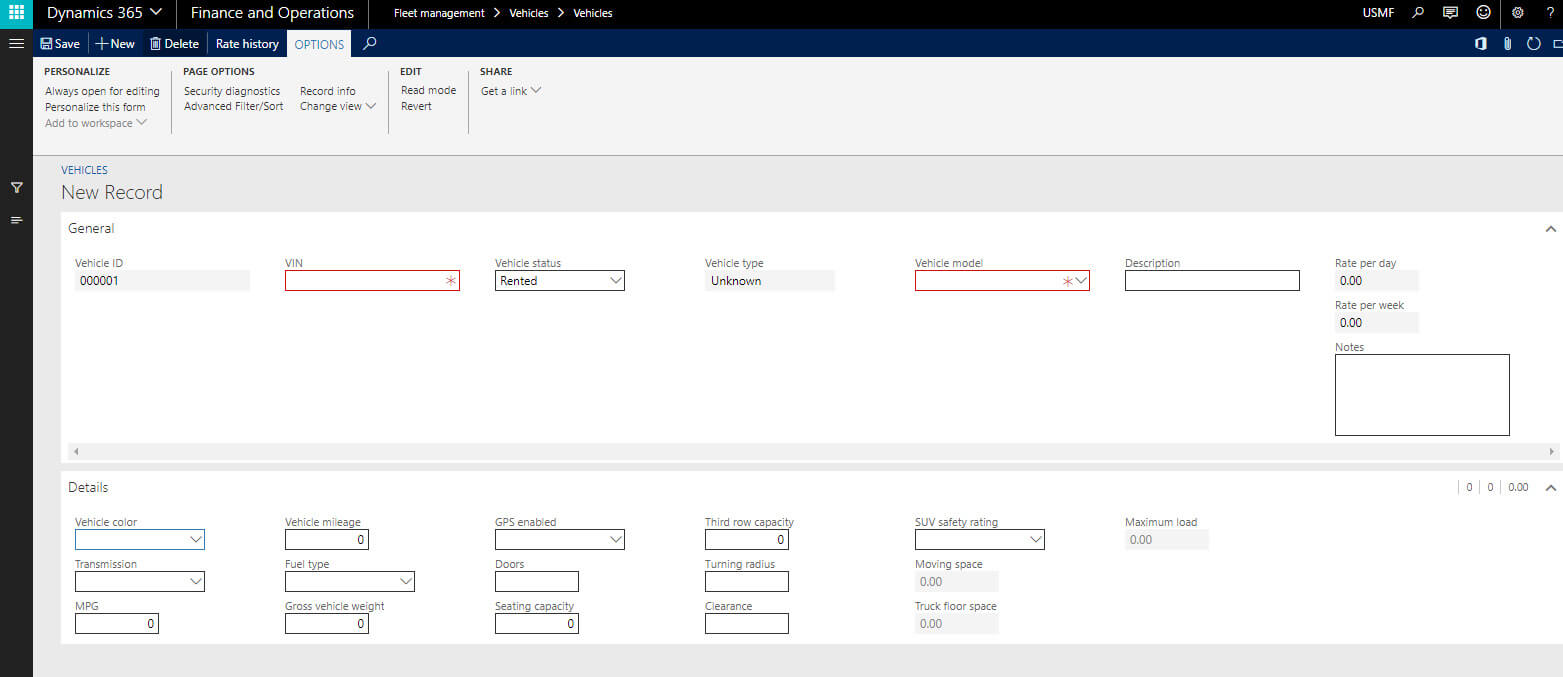Click the Description field
Screen dimensions: 1563x677
pos(1212,281)
